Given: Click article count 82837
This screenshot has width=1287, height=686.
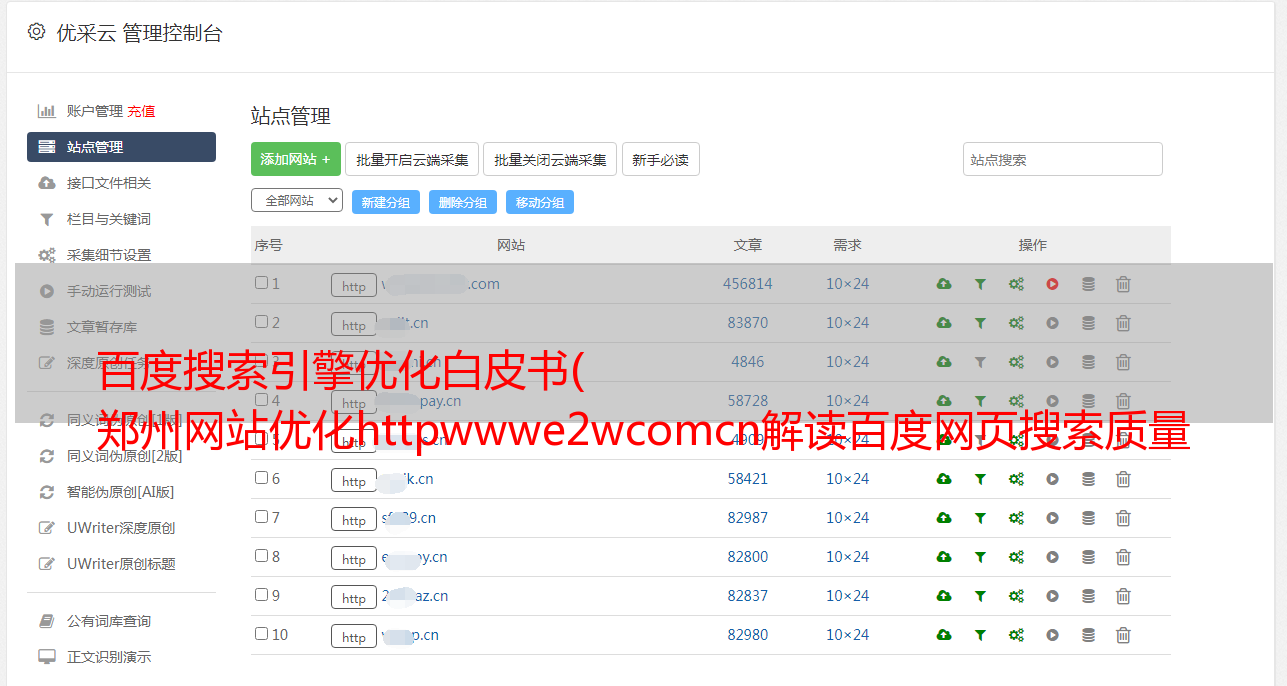Looking at the screenshot, I should pyautogui.click(x=748, y=596).
